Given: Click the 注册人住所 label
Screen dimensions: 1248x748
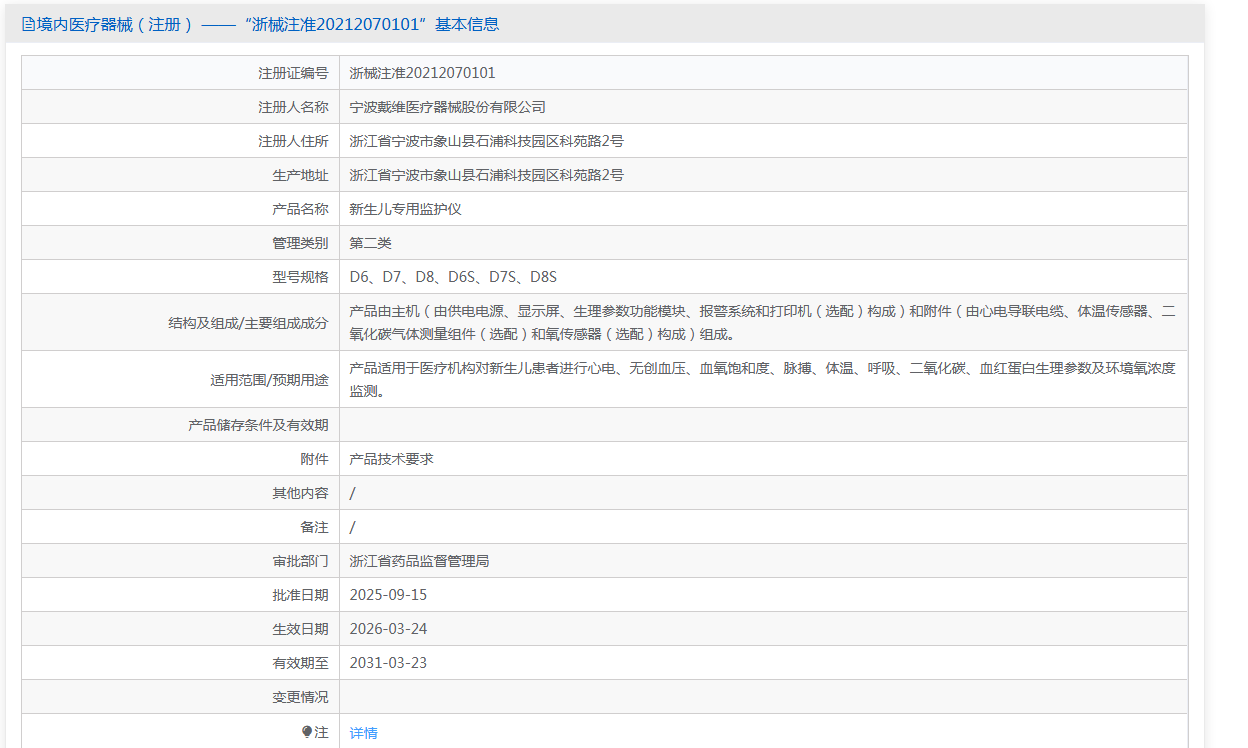Looking at the screenshot, I should (293, 141).
